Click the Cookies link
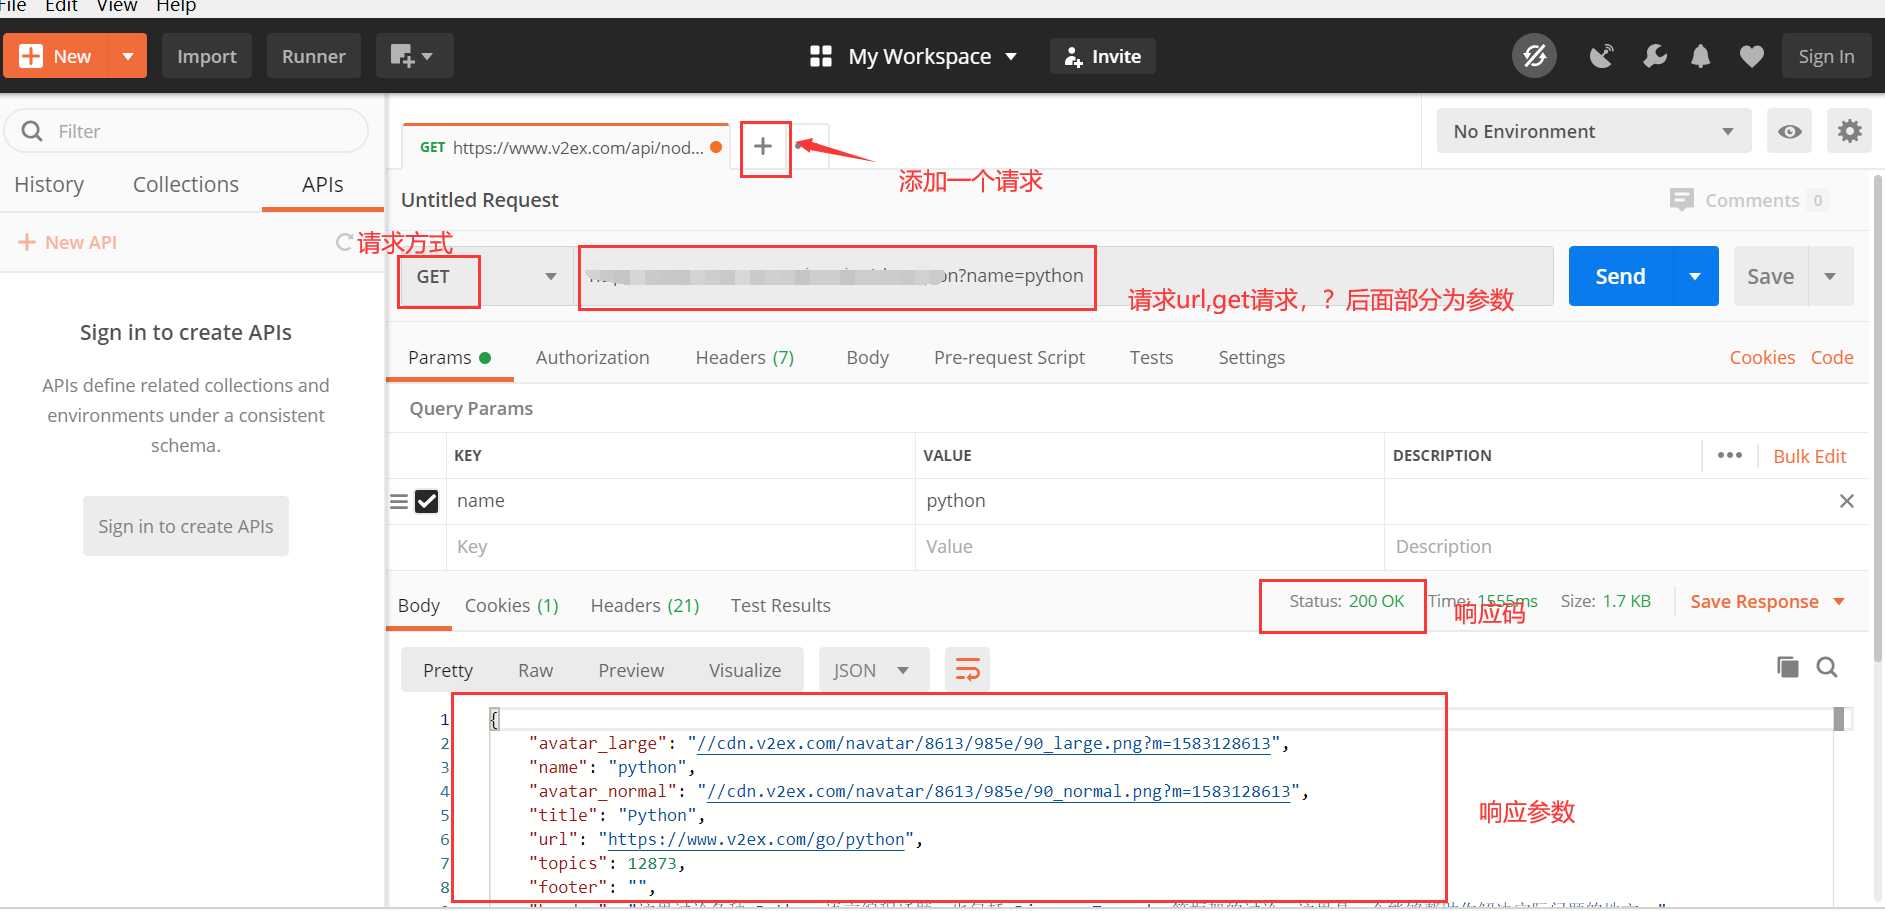This screenshot has width=1885, height=911. (1762, 357)
